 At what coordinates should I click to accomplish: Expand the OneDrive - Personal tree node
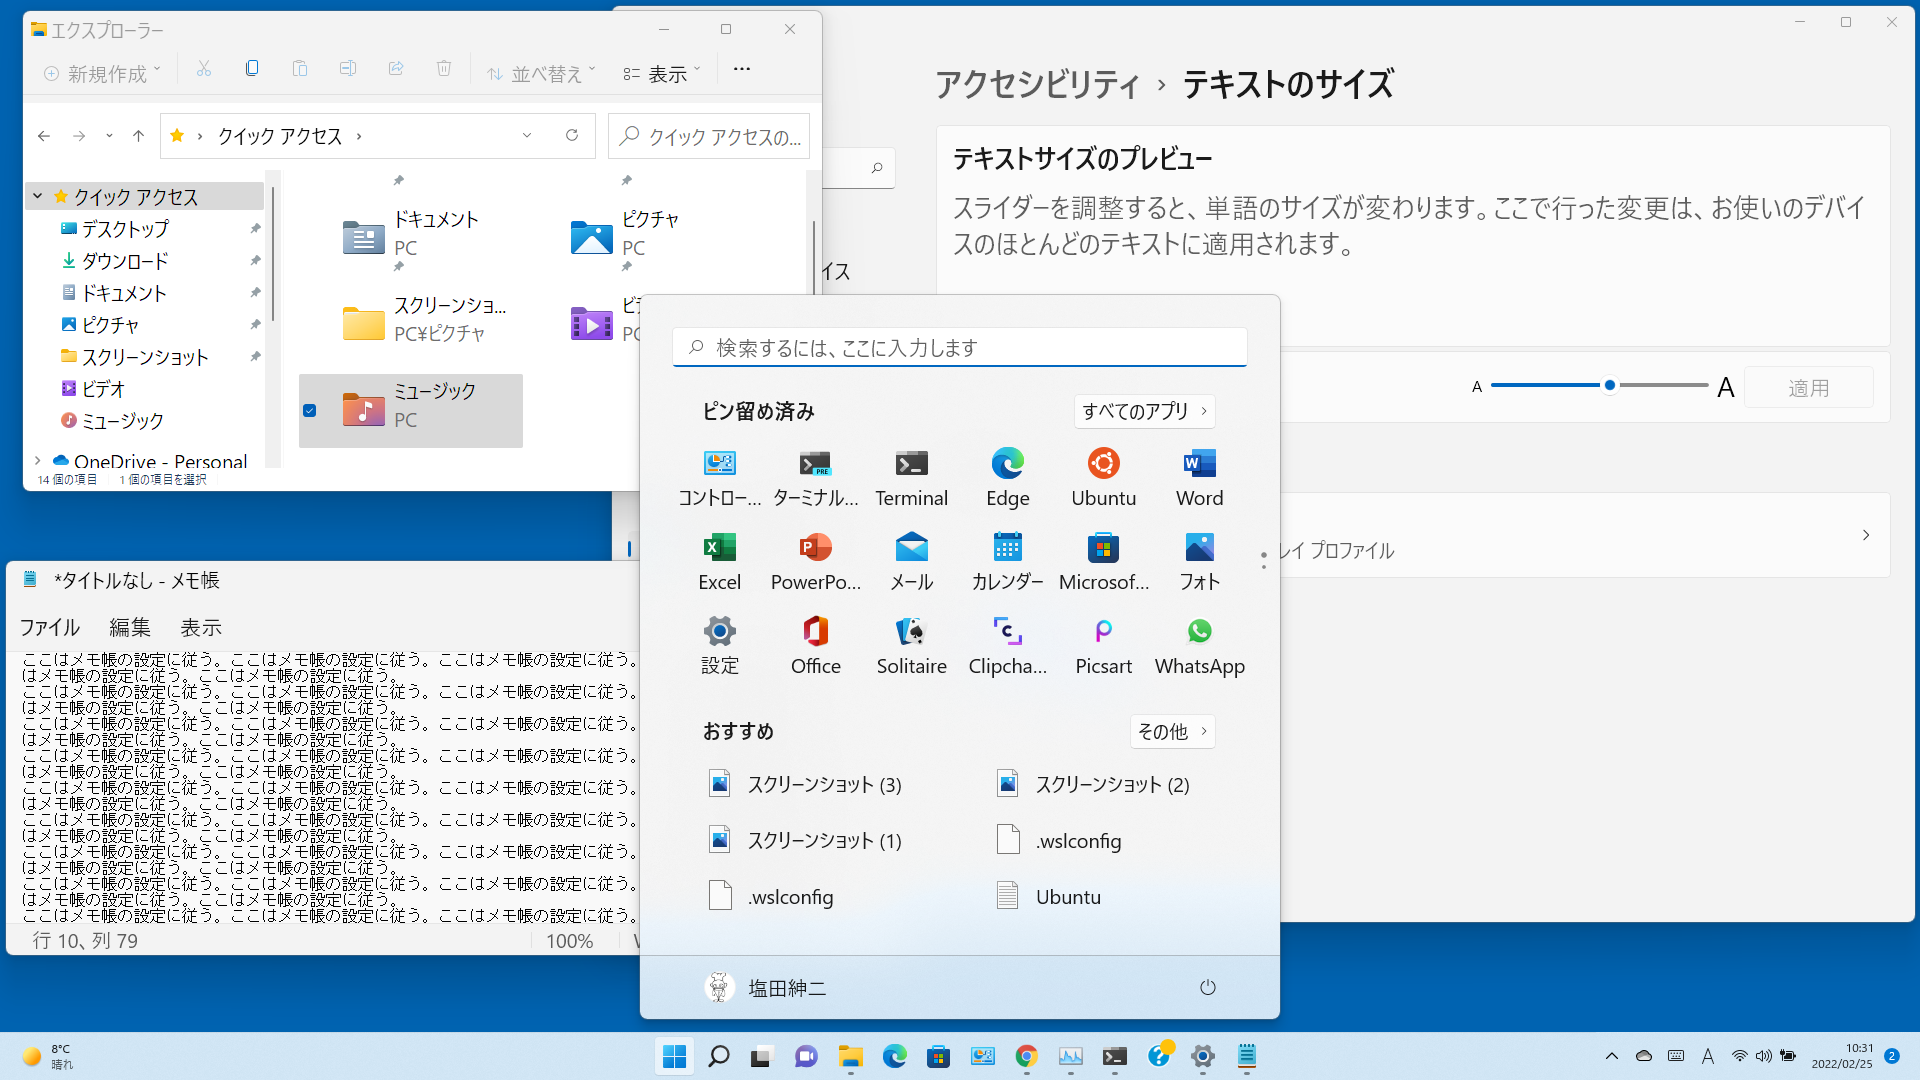[38, 461]
